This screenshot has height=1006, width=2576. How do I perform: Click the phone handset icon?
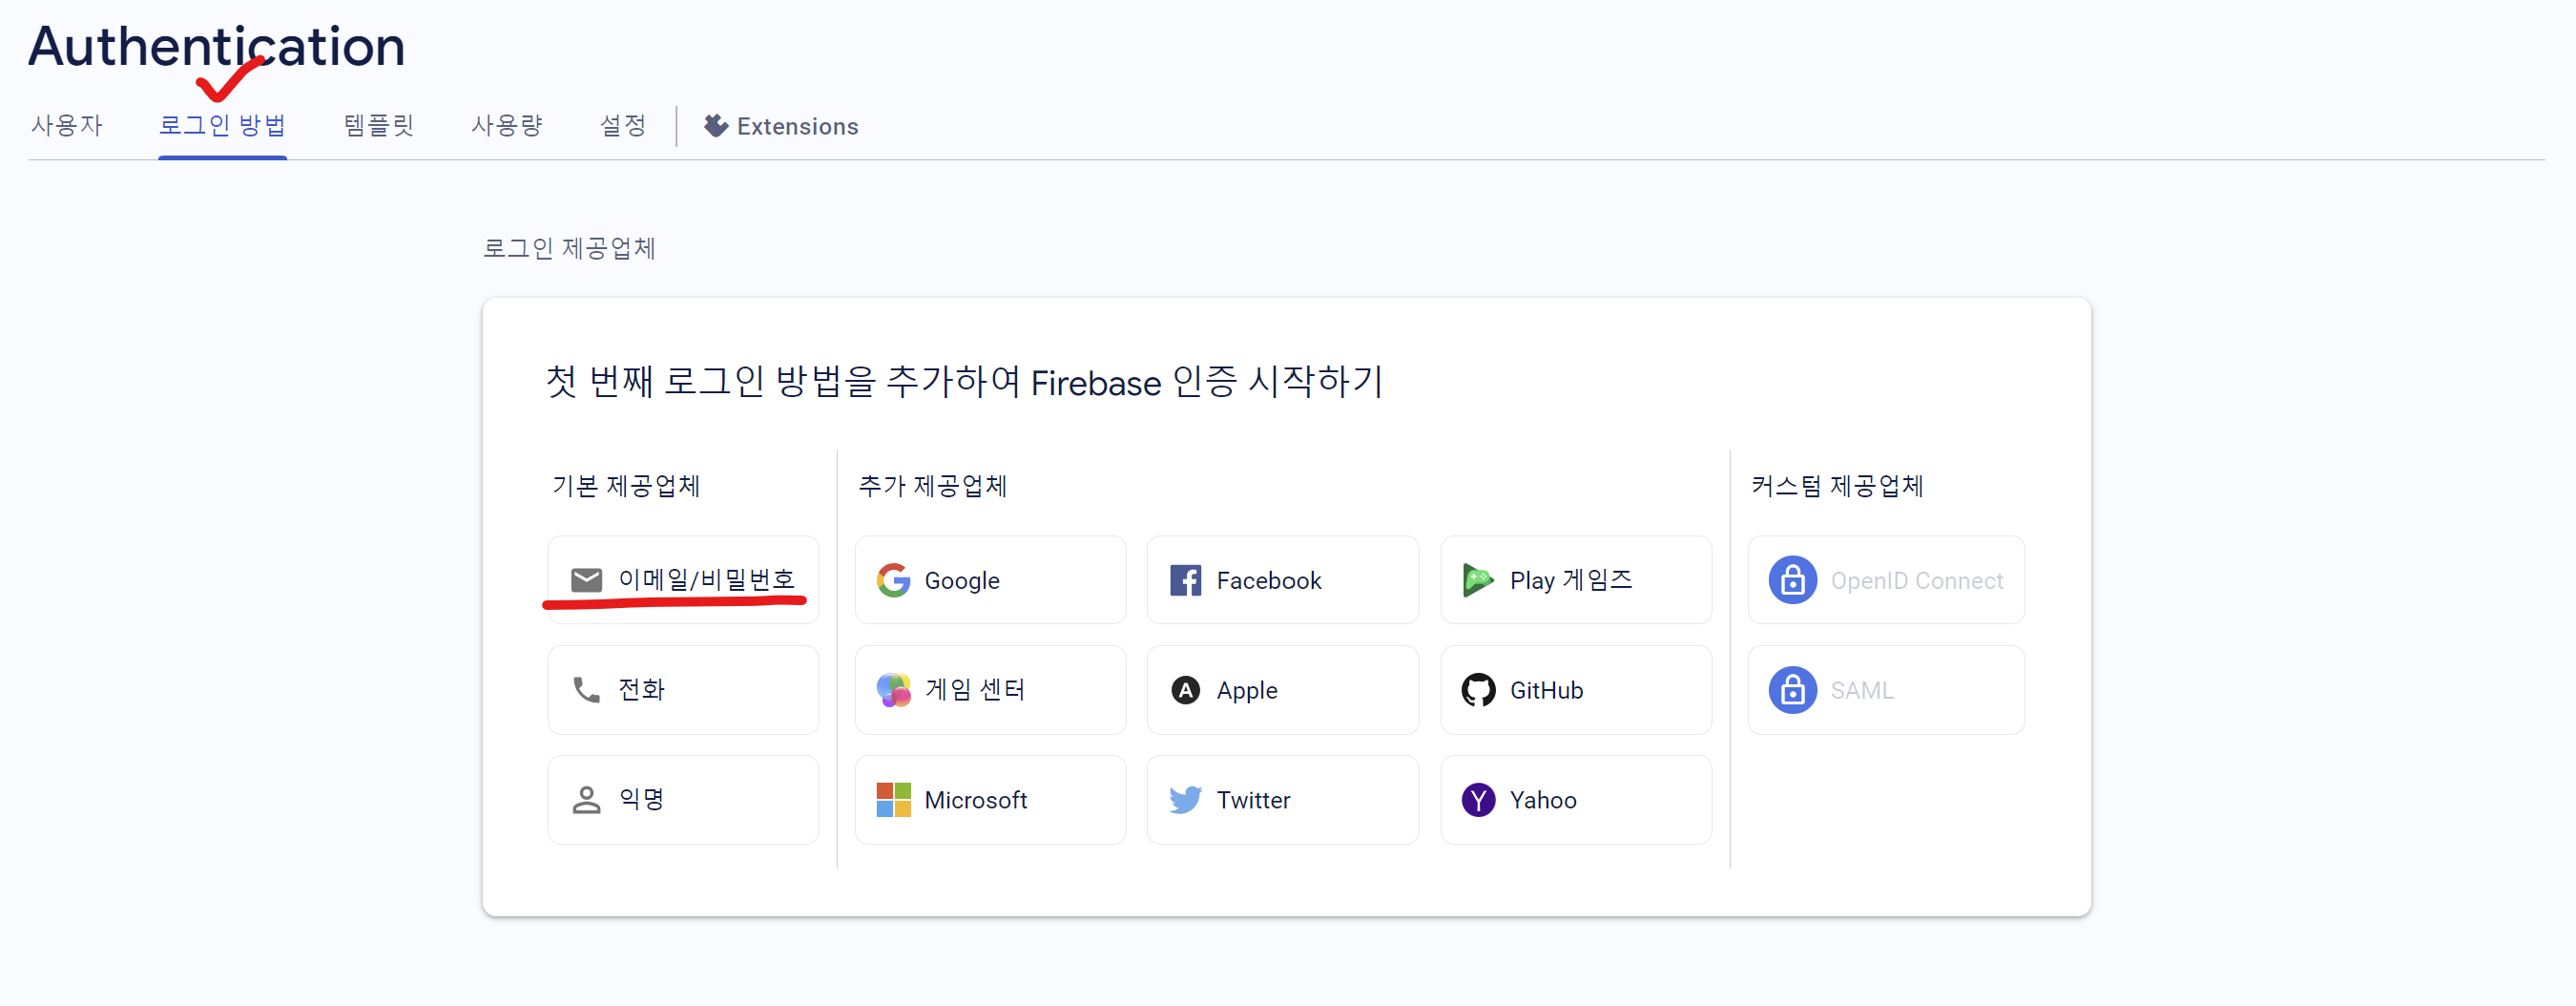click(586, 690)
